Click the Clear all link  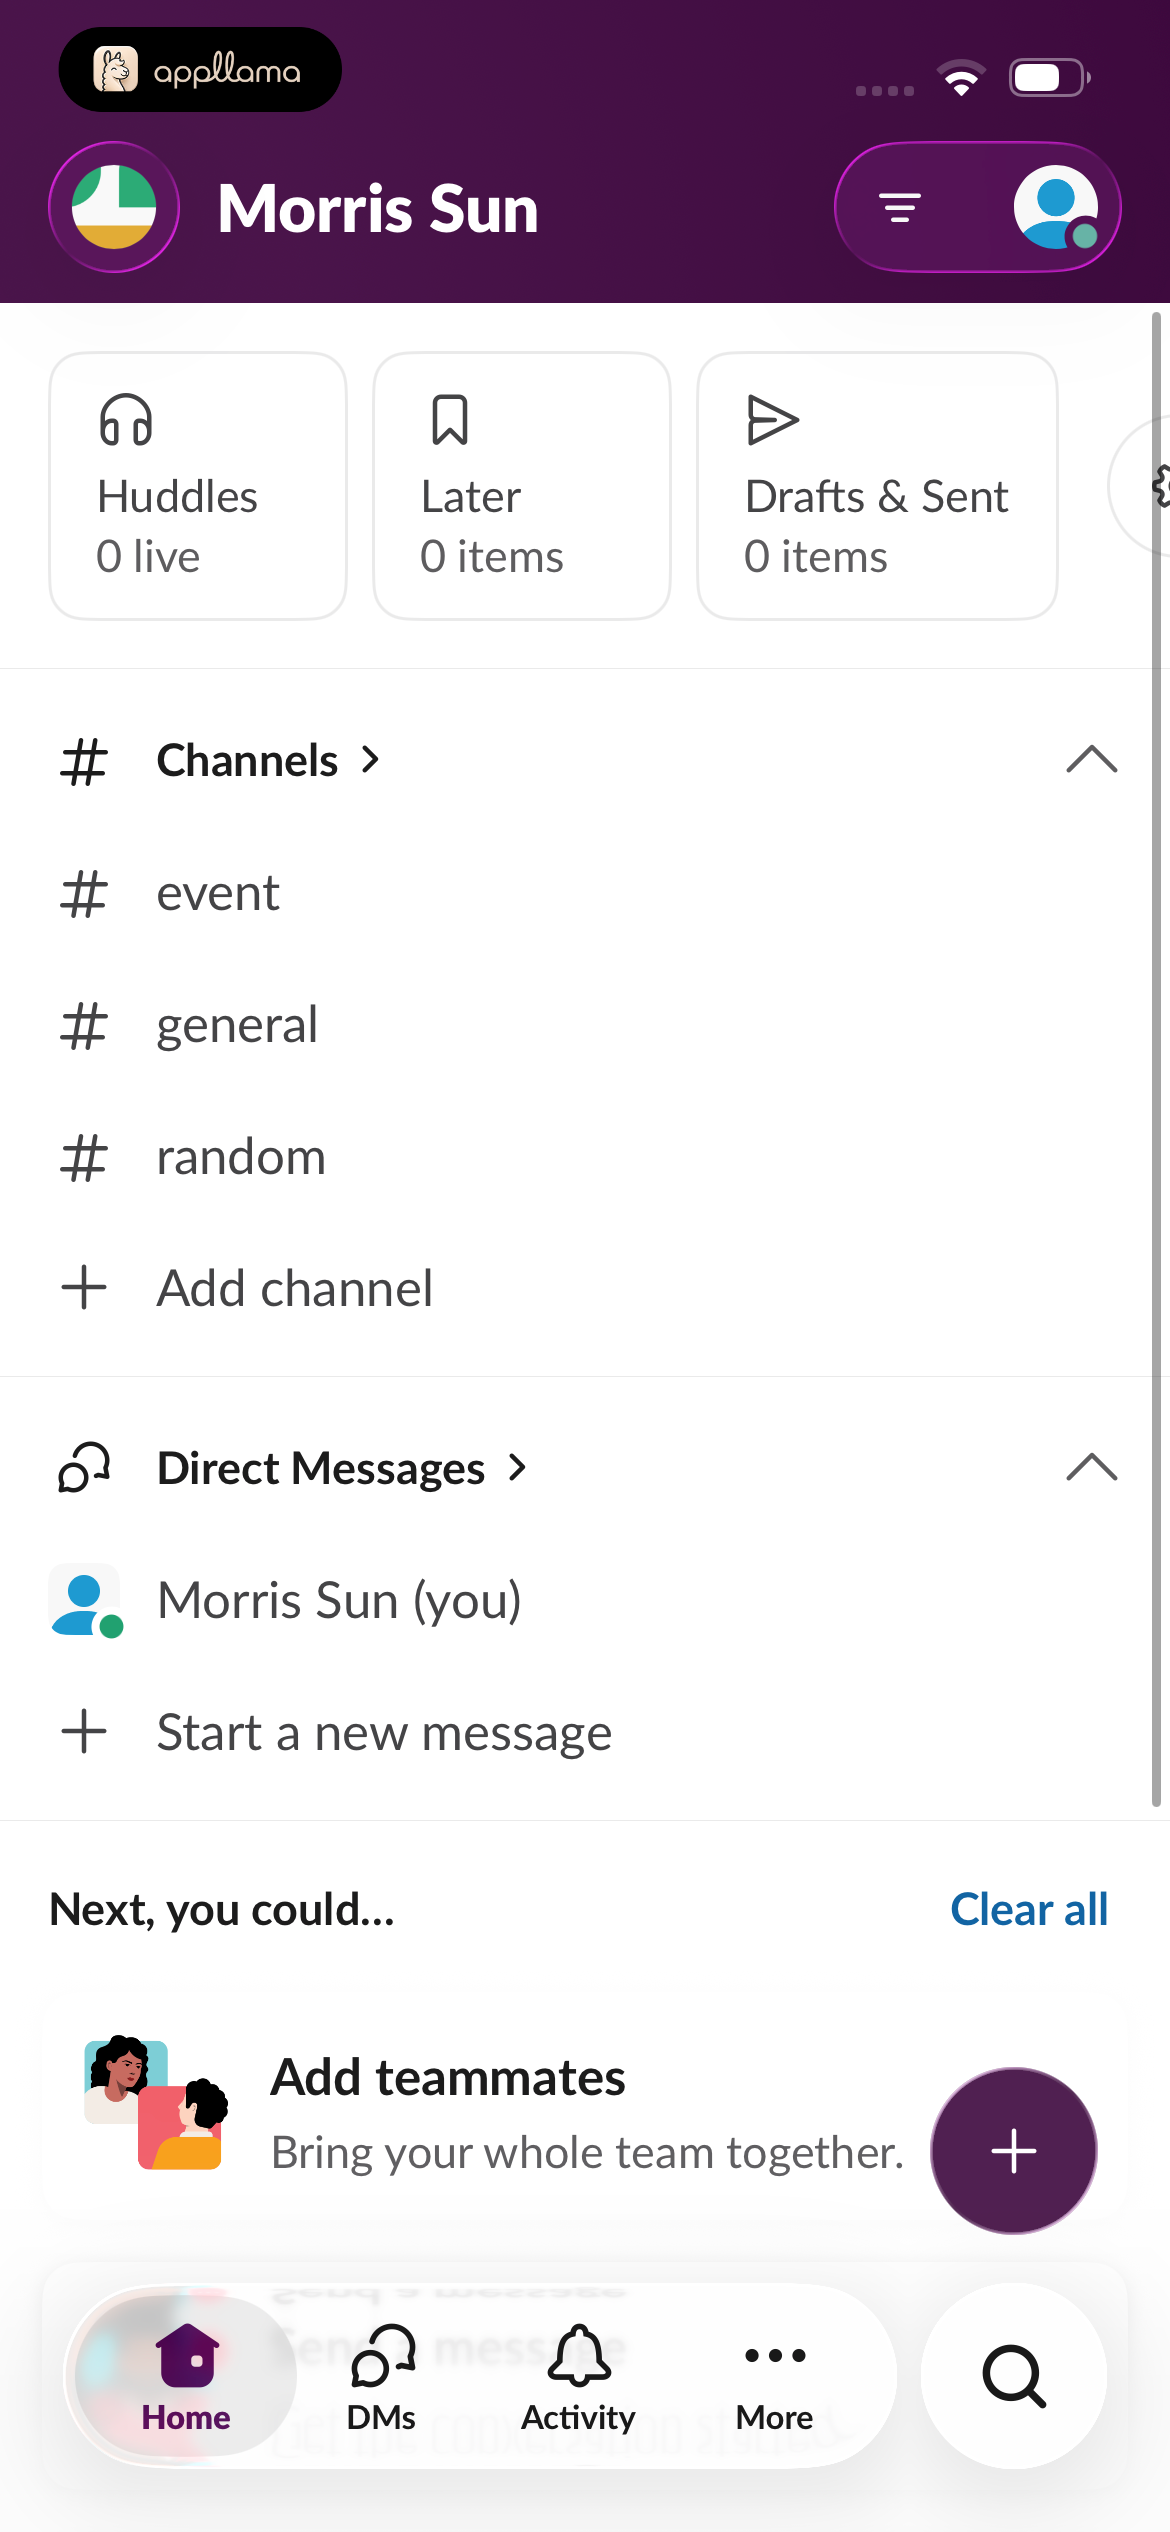[x=1029, y=1909]
